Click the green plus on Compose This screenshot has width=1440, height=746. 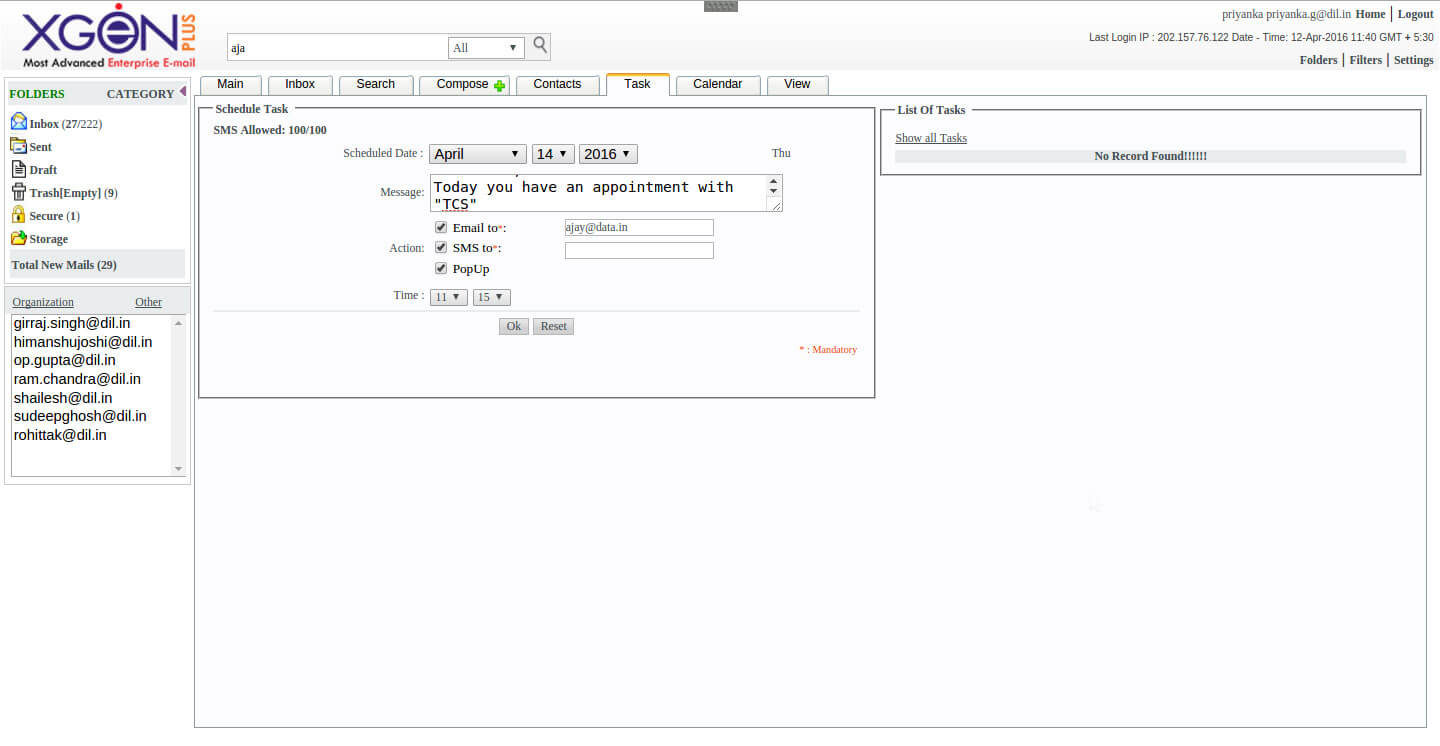tap(500, 86)
